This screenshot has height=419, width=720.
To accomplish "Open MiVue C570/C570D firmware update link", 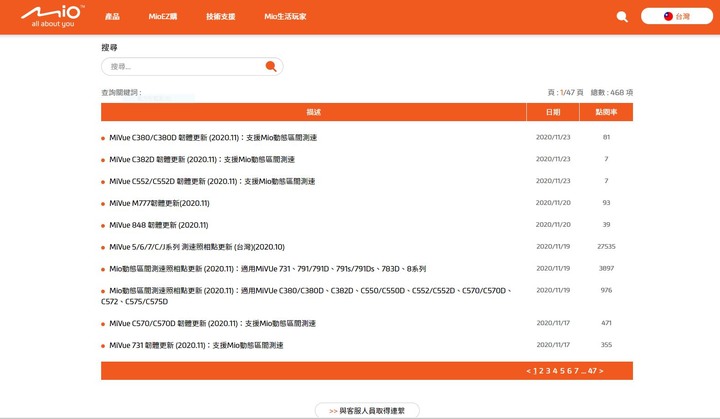I will [x=213, y=323].
